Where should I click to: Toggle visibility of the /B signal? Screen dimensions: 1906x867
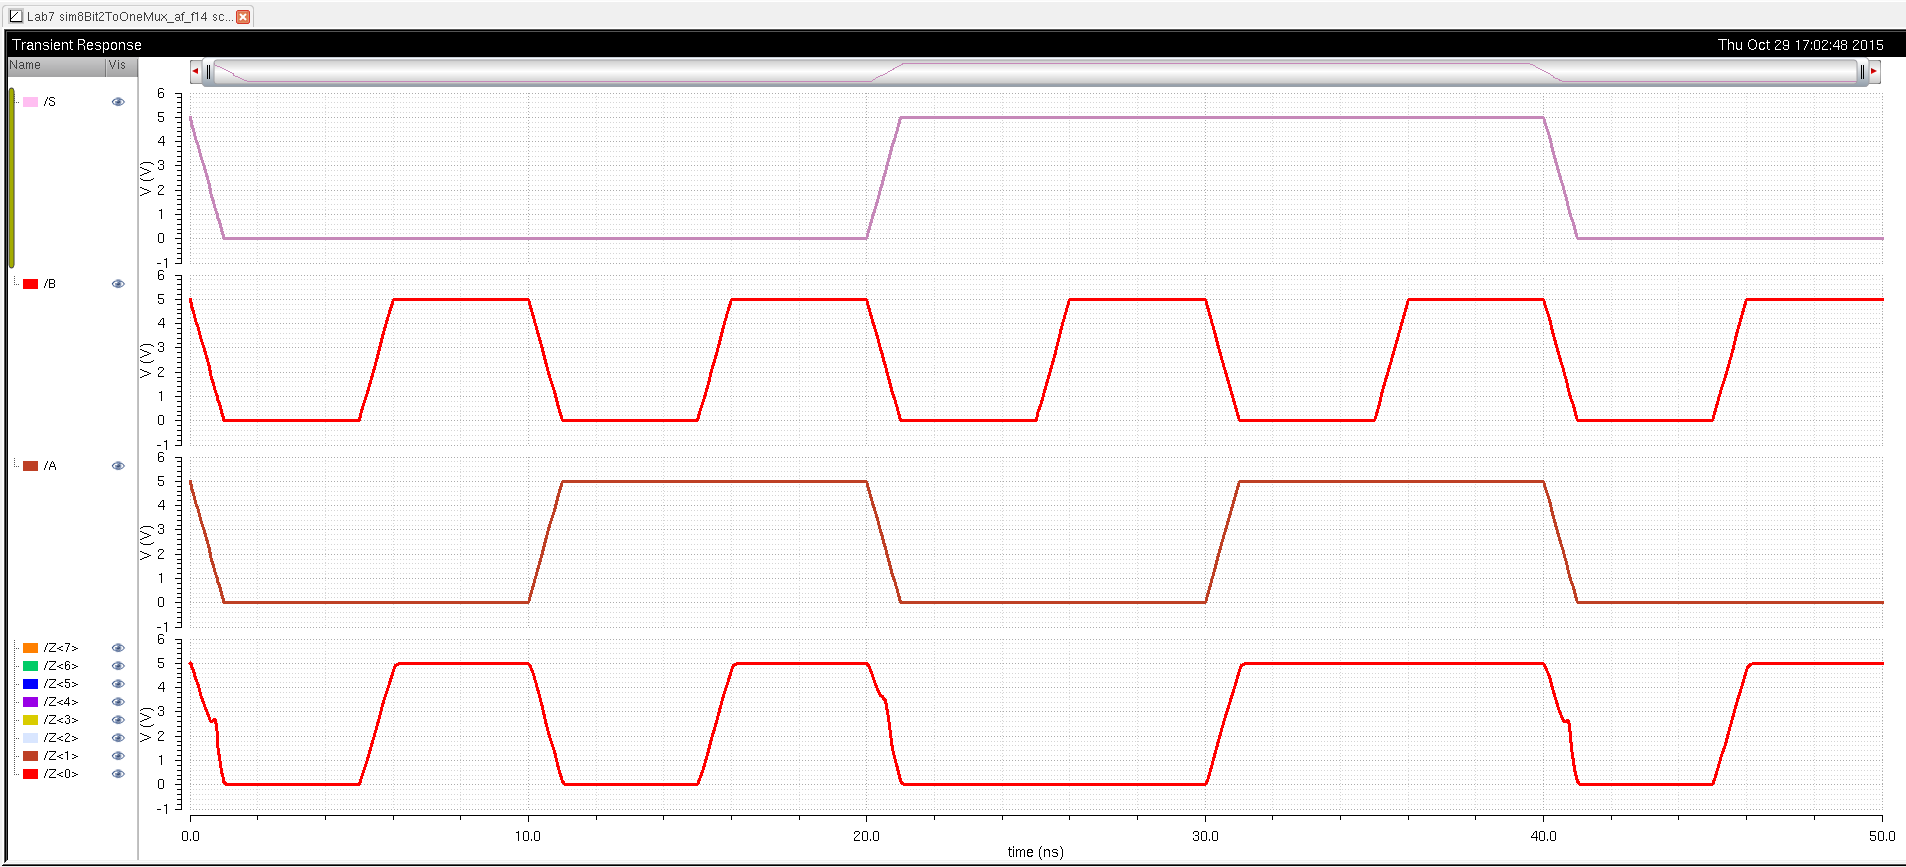[x=118, y=284]
